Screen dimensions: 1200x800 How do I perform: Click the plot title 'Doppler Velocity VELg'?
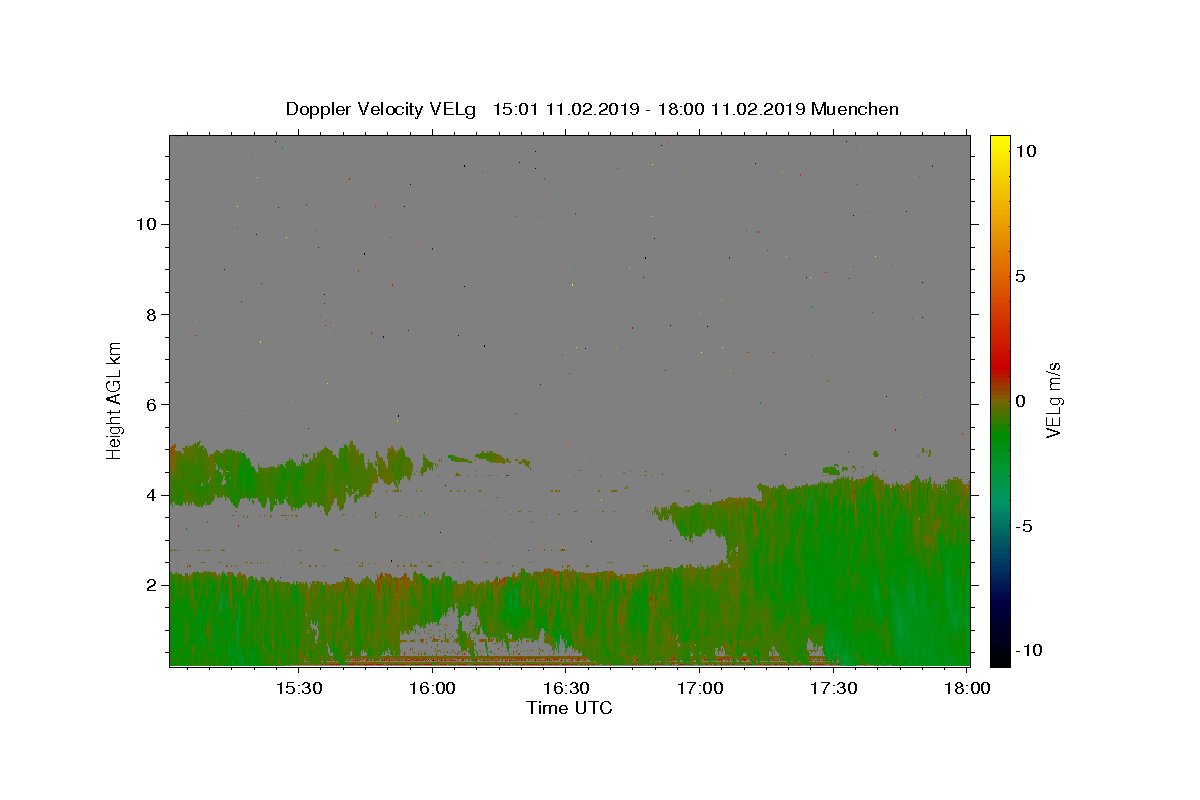[380, 109]
